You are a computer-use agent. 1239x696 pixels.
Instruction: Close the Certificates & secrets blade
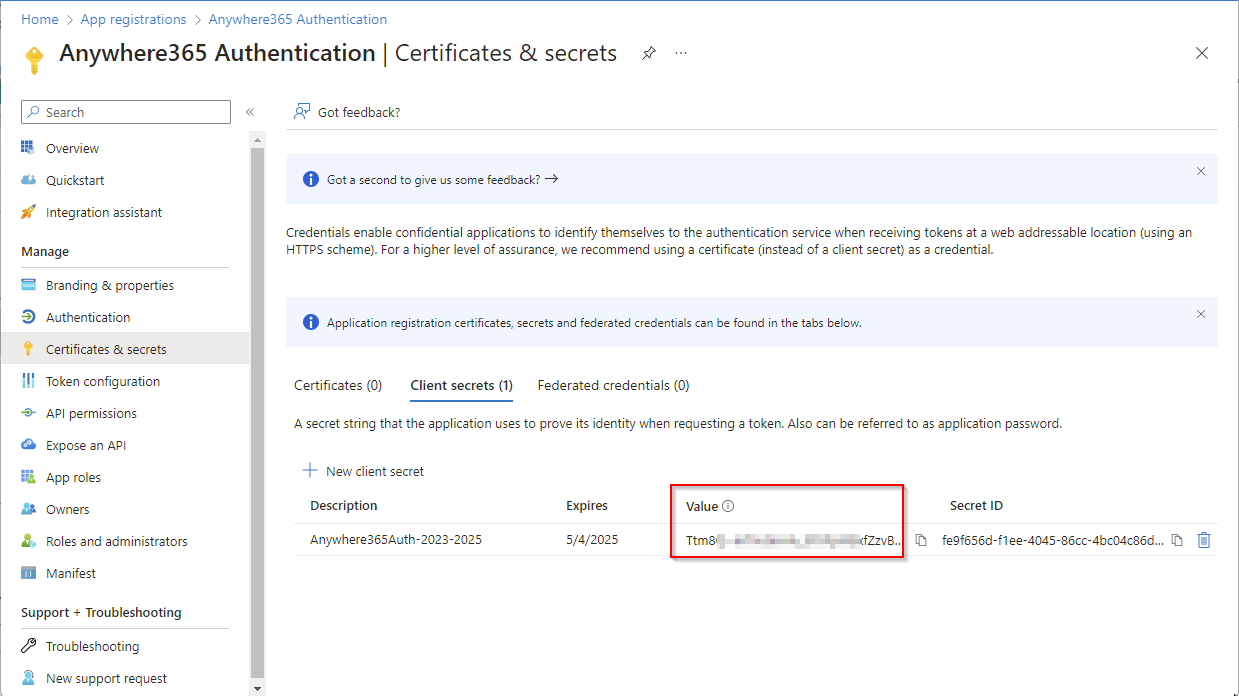pos(1202,53)
